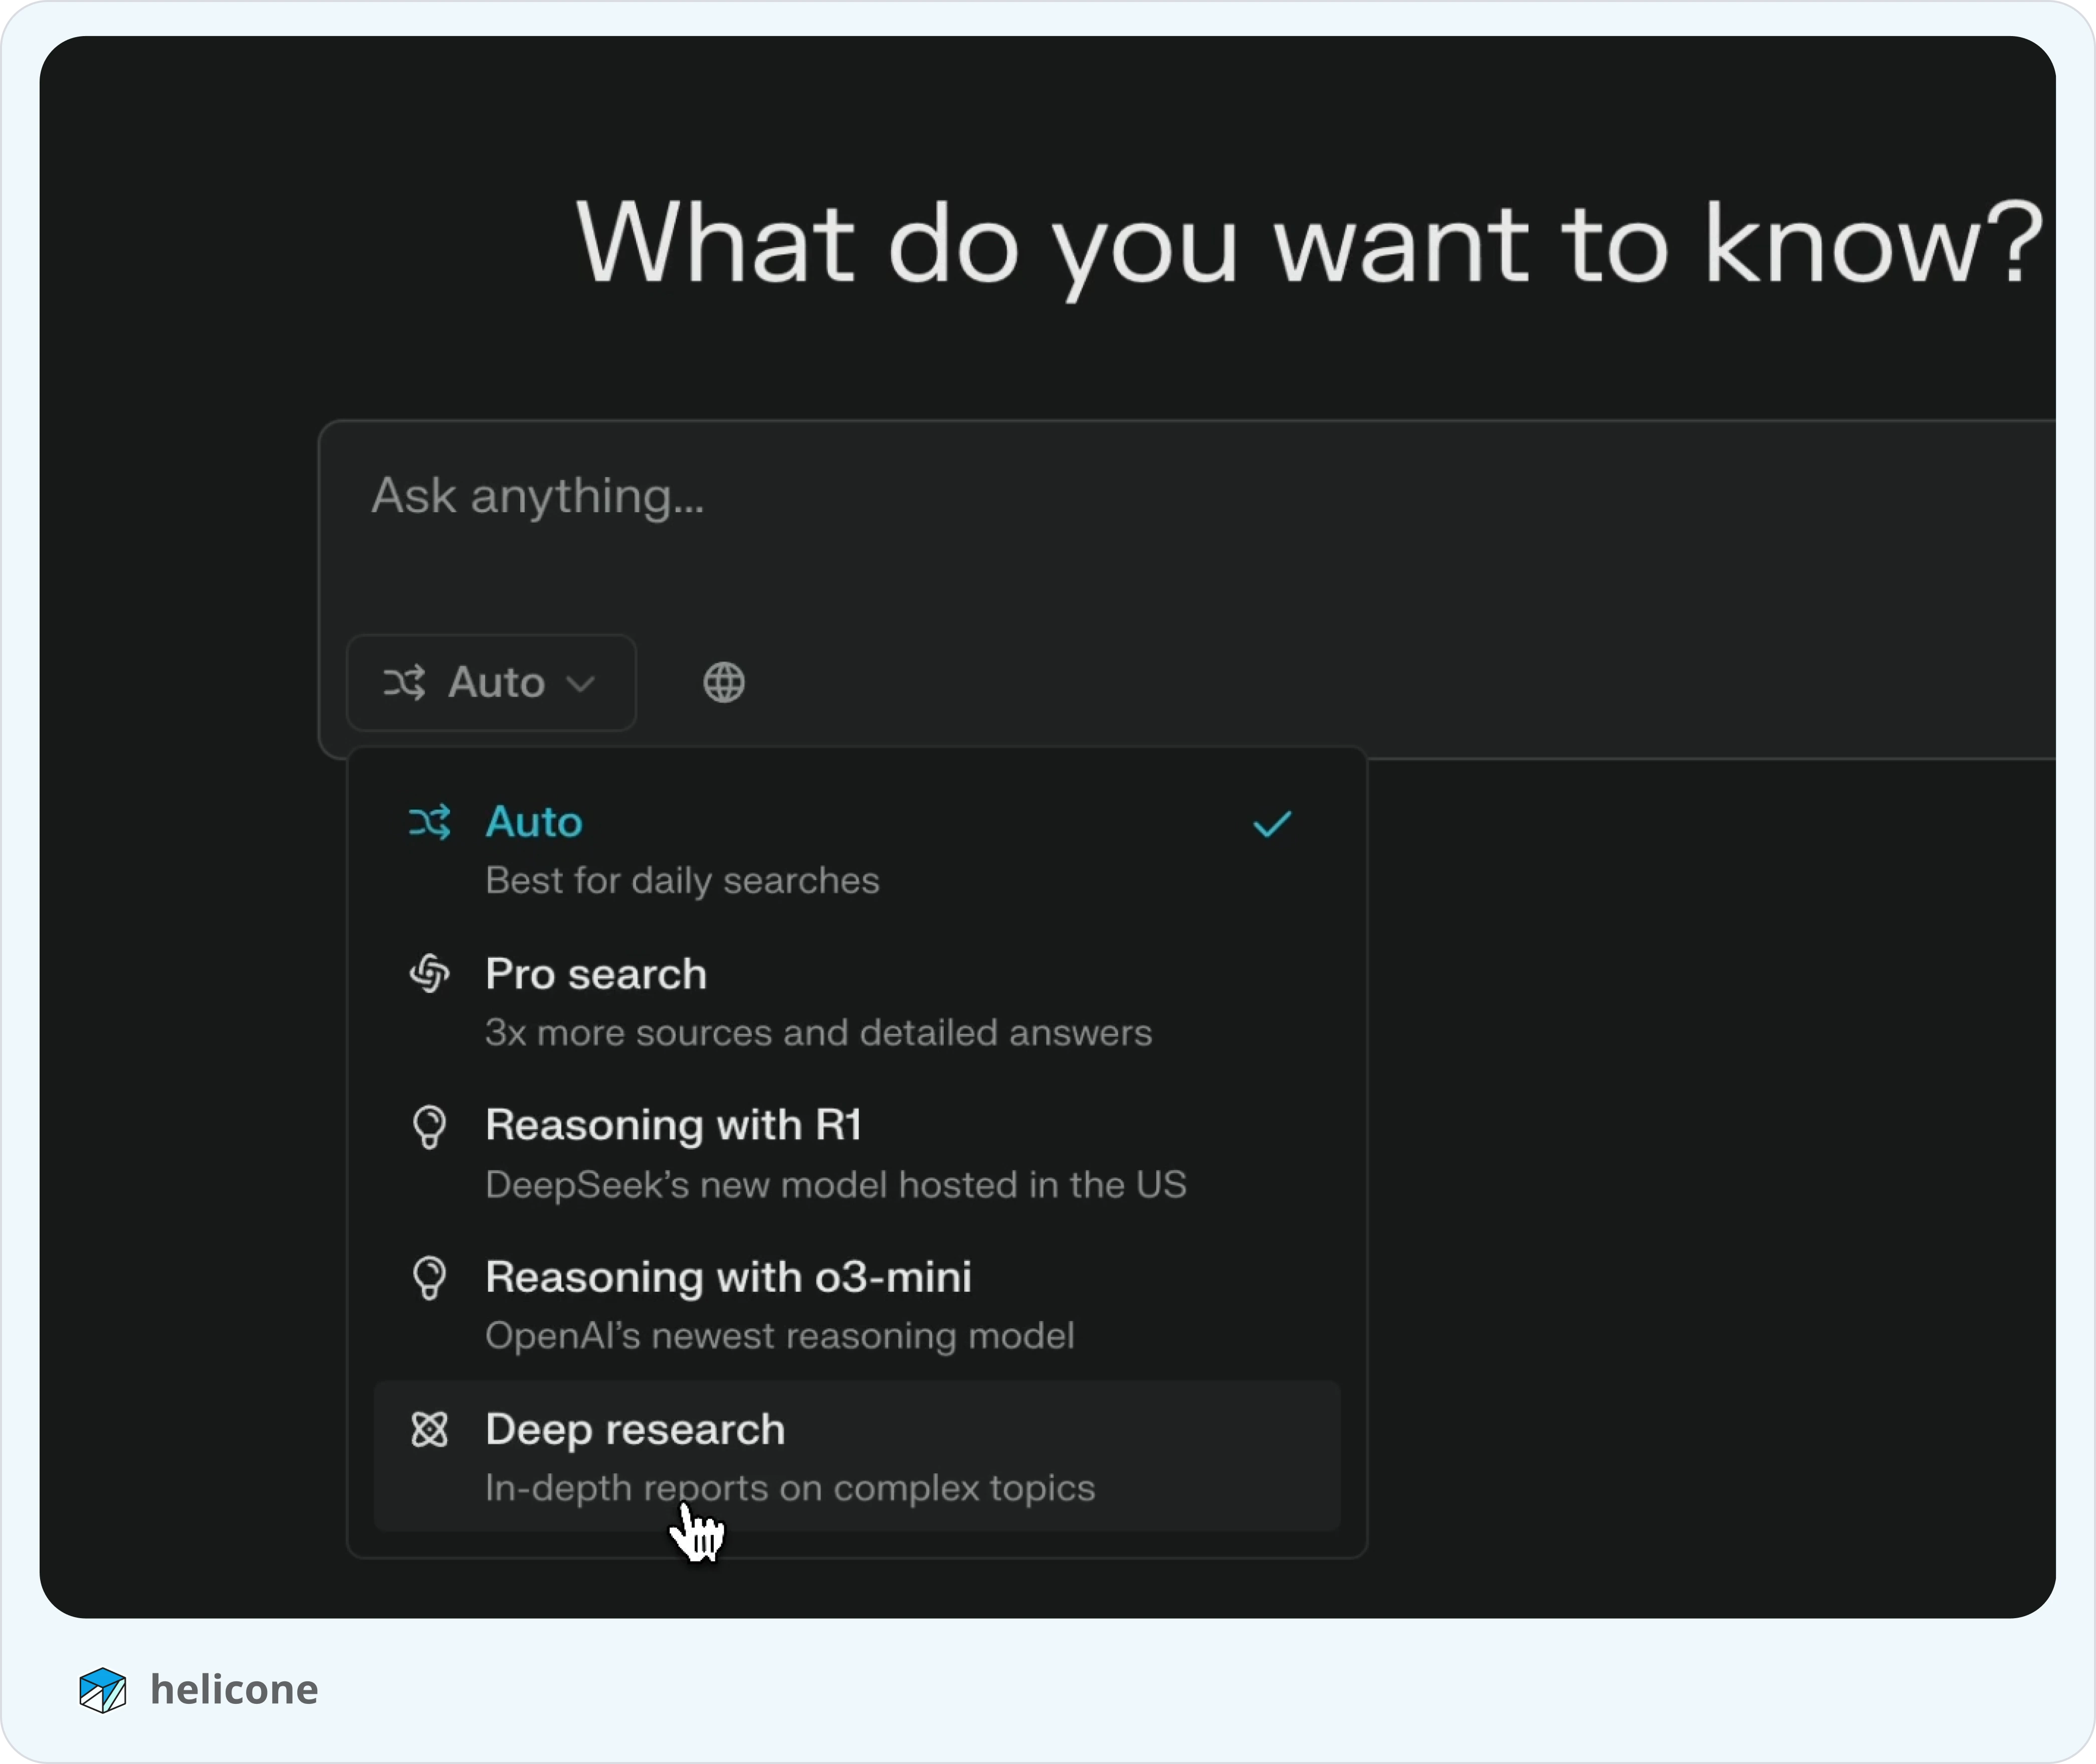This screenshot has height=1764, width=2096.
Task: Select Pro search mode
Action: point(857,1002)
